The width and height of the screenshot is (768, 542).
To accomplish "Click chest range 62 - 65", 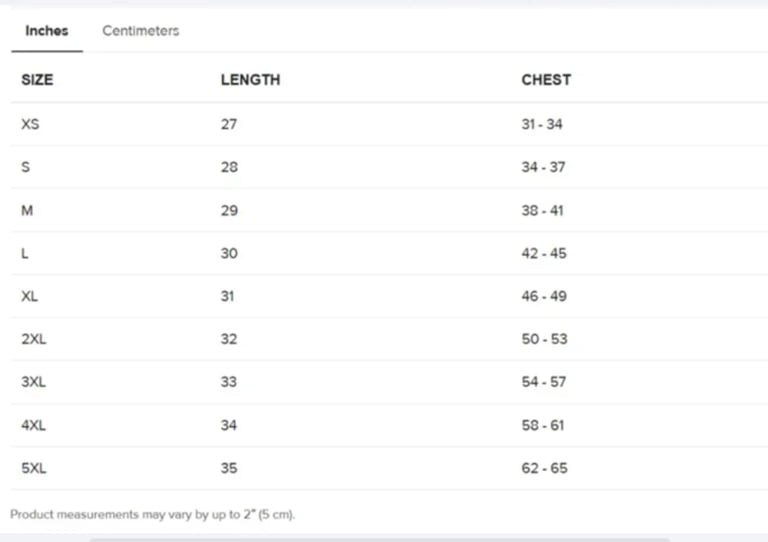I will pos(544,468).
